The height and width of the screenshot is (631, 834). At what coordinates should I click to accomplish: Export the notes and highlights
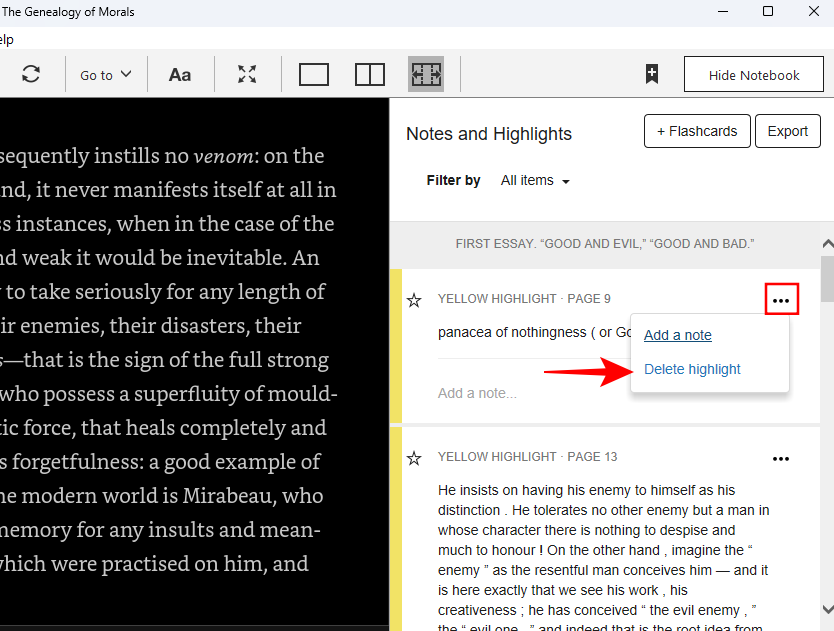[x=787, y=131]
